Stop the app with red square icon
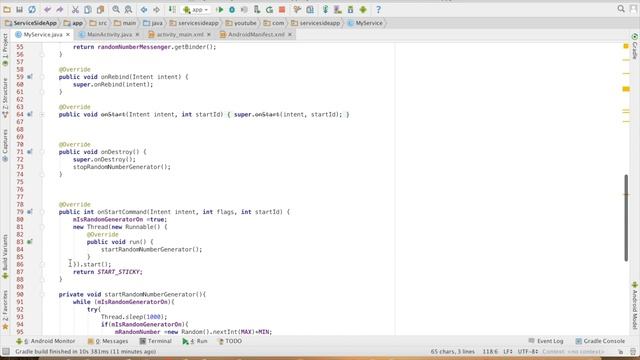This screenshot has width=640, height=360. 282,9
